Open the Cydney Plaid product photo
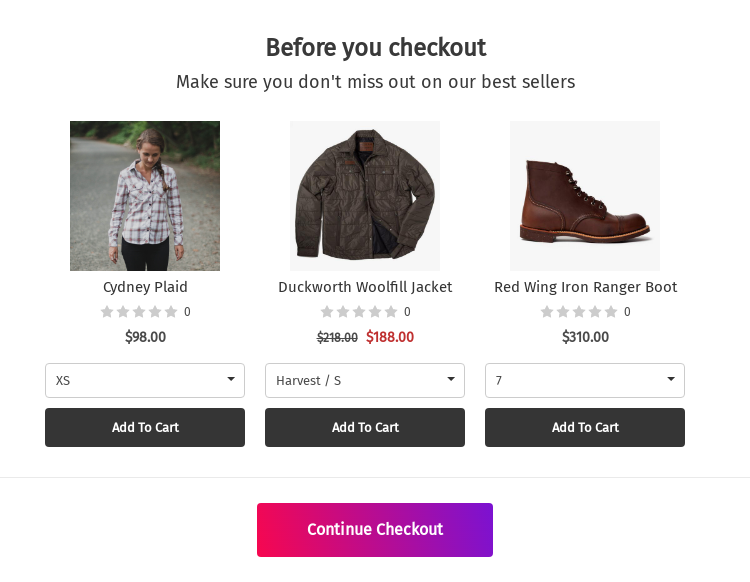Viewport: 750px width, 582px height. point(145,196)
